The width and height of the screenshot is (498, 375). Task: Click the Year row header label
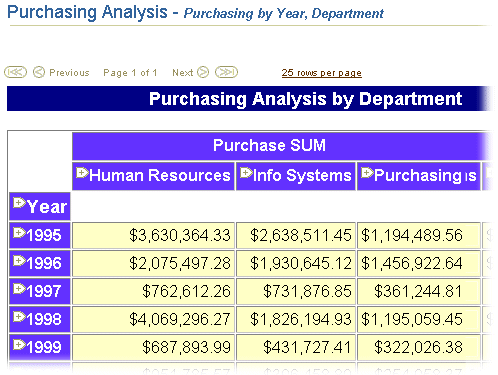click(x=47, y=207)
